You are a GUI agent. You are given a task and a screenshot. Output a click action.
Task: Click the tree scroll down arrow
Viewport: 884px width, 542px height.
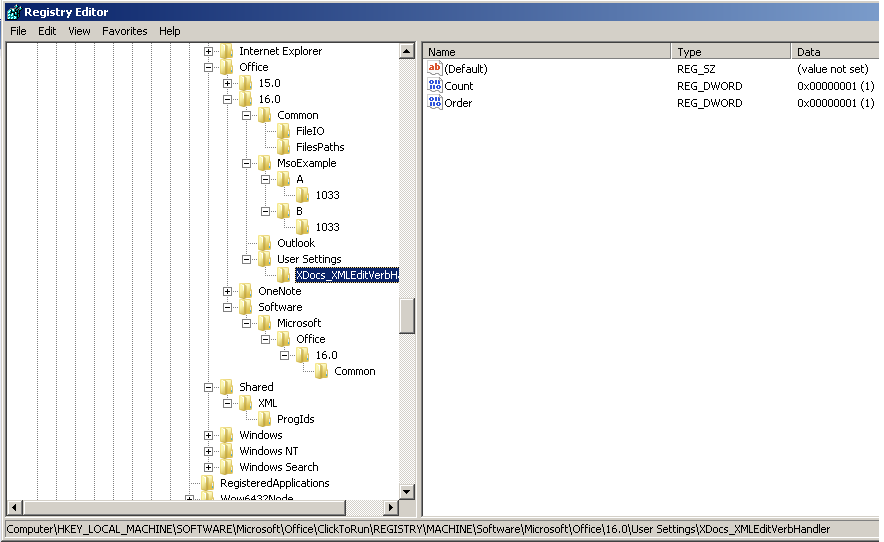coord(406,491)
